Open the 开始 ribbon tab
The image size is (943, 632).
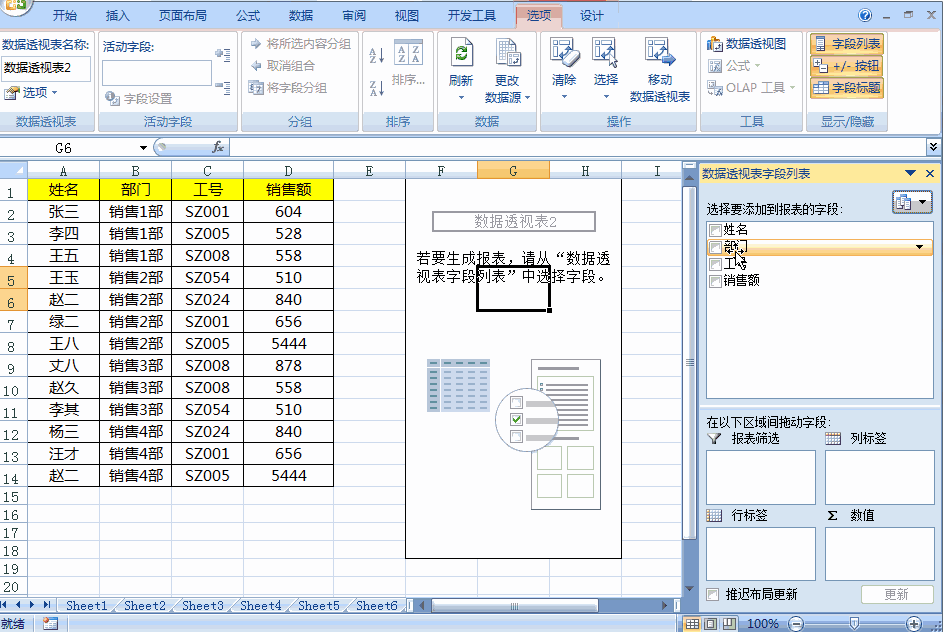[x=64, y=16]
